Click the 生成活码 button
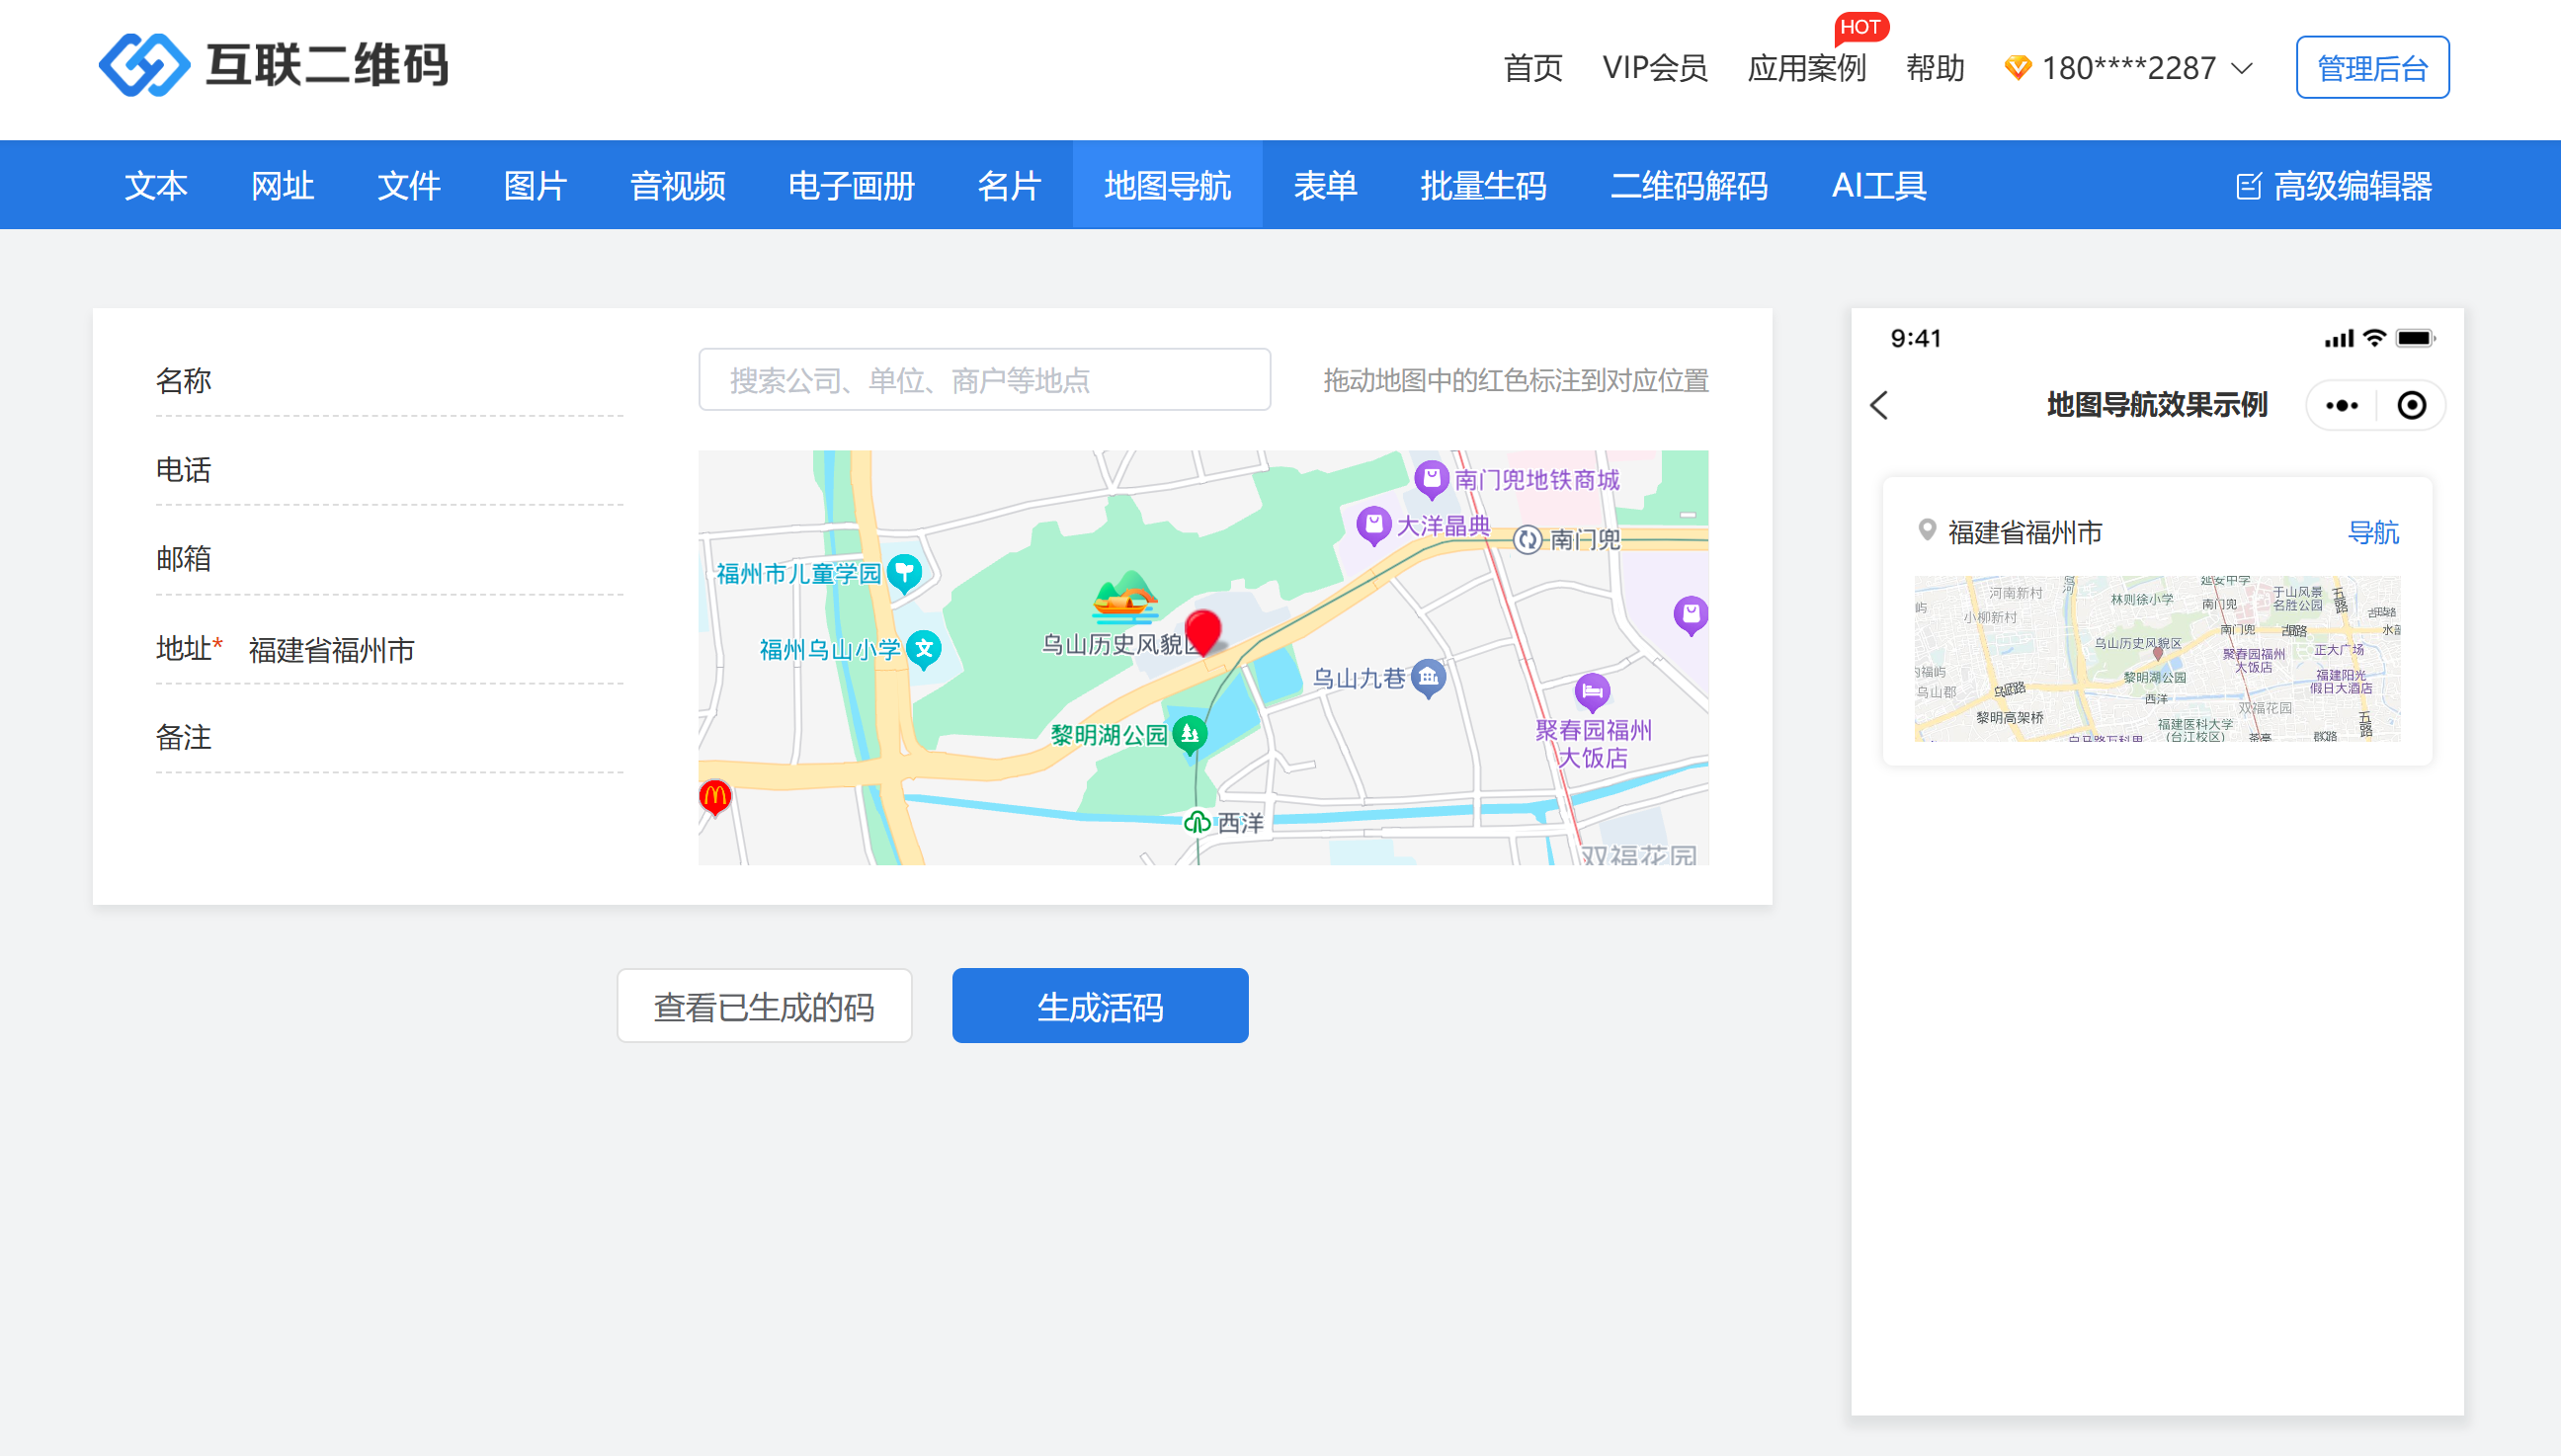The height and width of the screenshot is (1456, 2561). 1099,1006
